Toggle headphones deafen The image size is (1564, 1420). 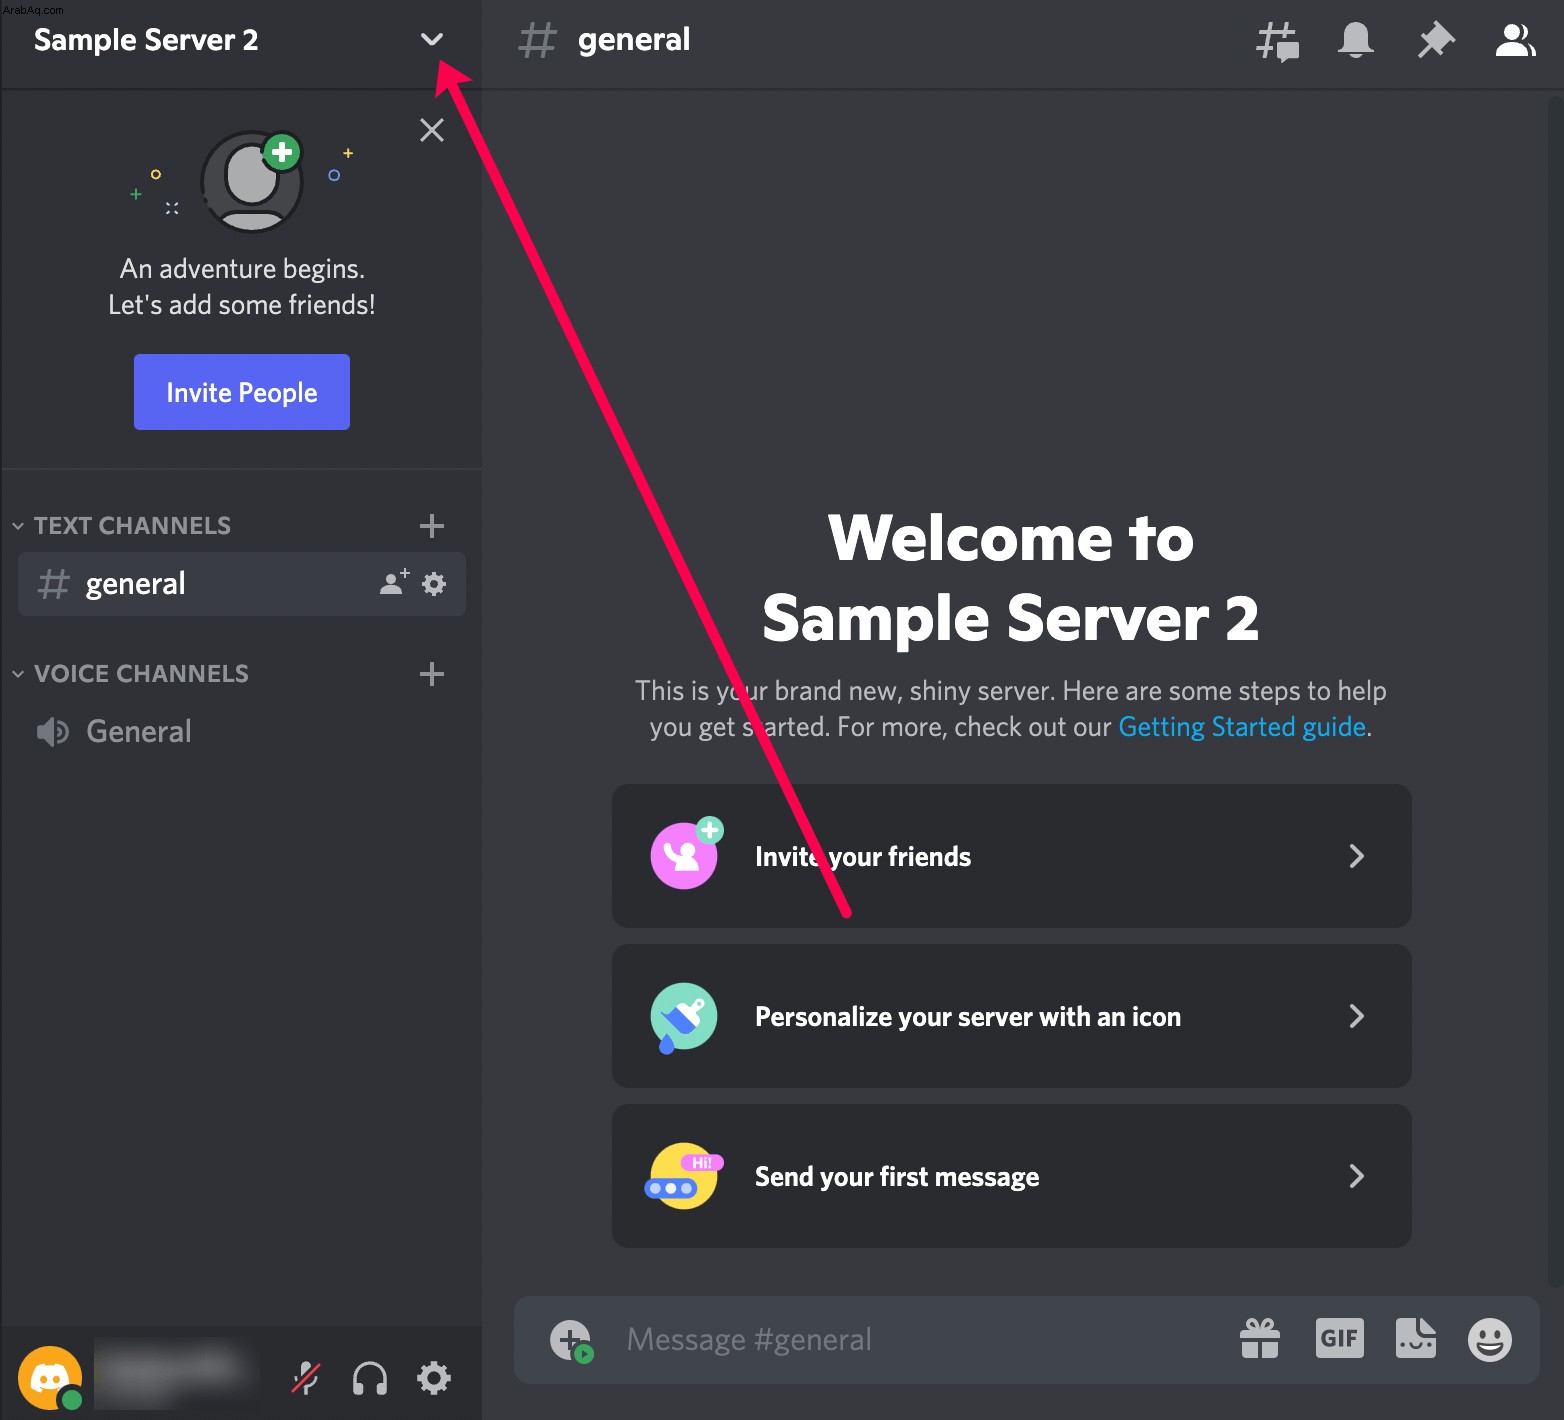(x=370, y=1378)
